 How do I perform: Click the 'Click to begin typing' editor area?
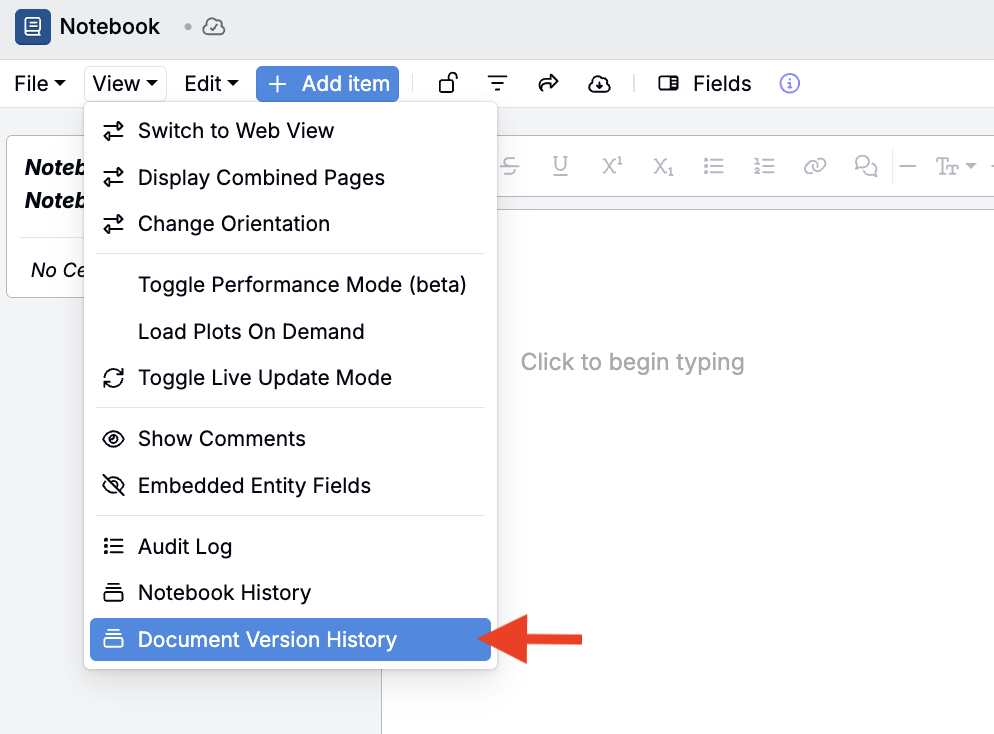pos(632,362)
